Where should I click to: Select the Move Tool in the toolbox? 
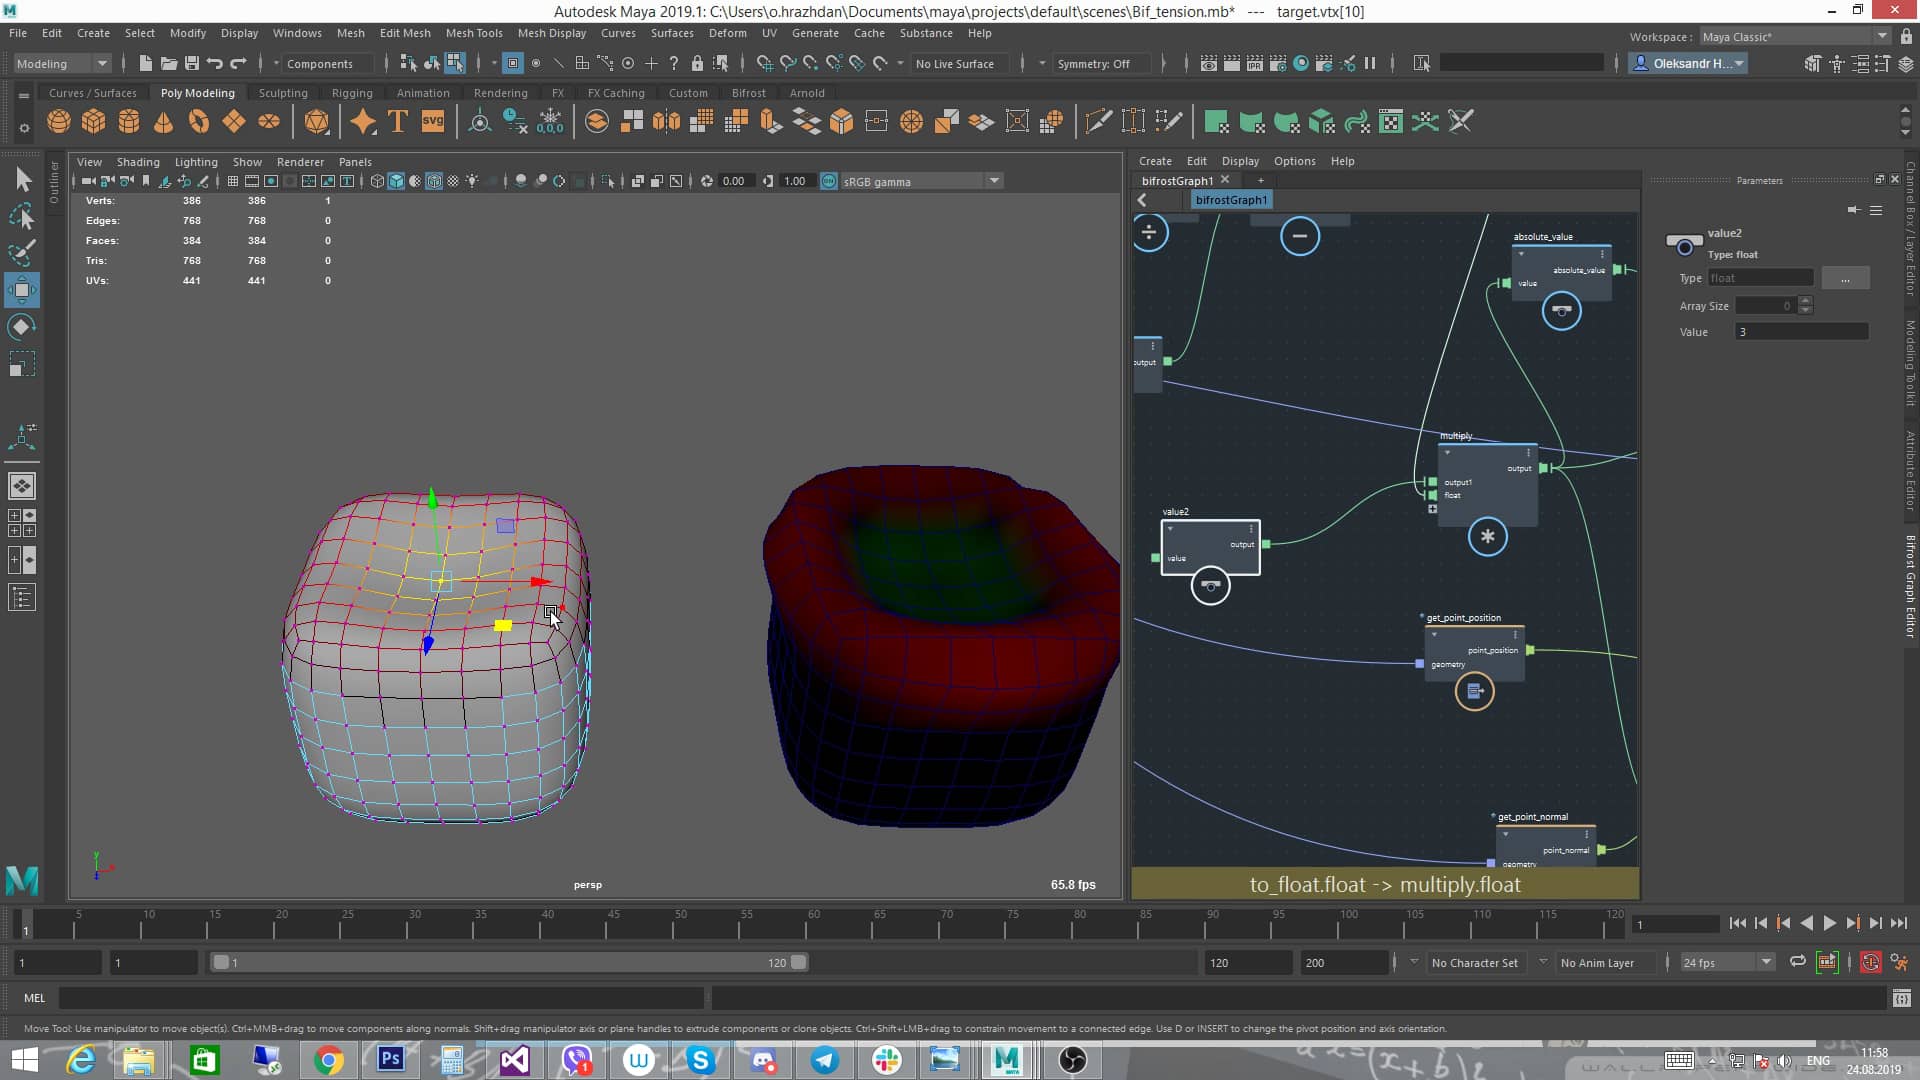coord(22,290)
